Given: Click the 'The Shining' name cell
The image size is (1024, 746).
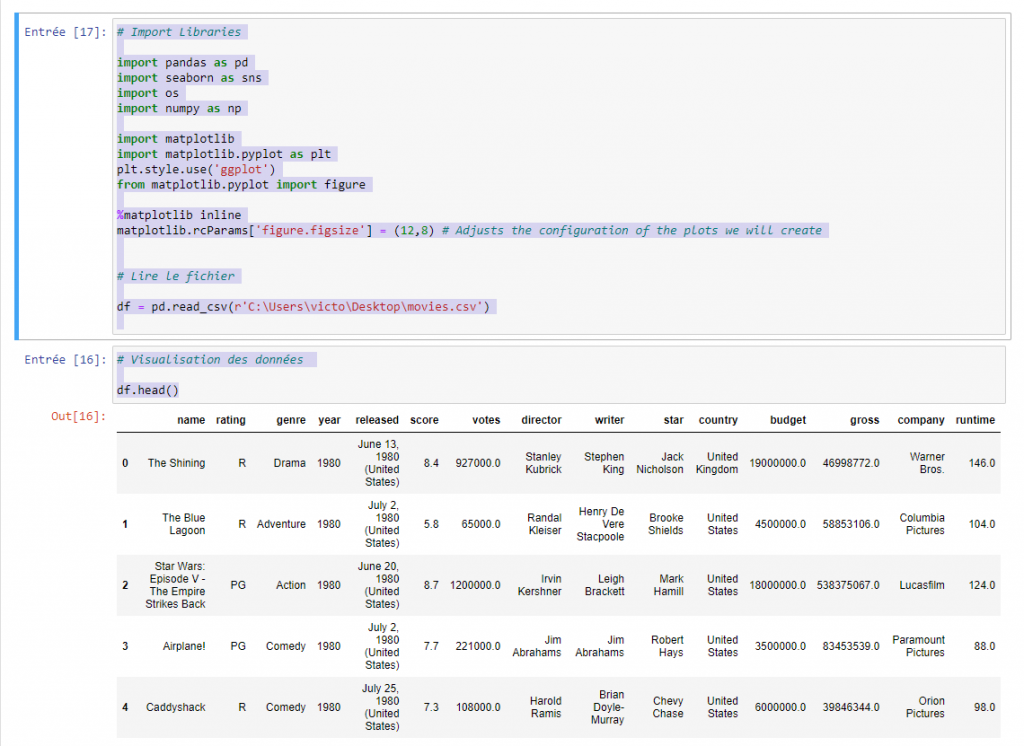Looking at the screenshot, I should point(176,463).
